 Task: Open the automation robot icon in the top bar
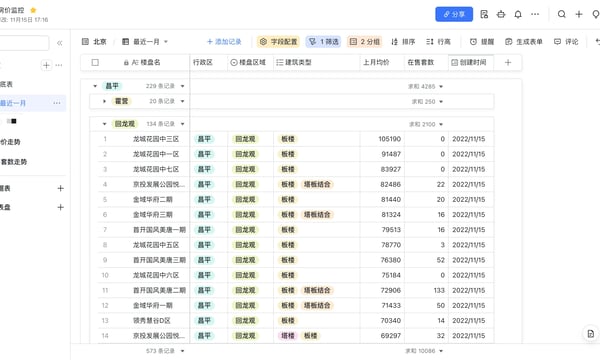(x=501, y=14)
